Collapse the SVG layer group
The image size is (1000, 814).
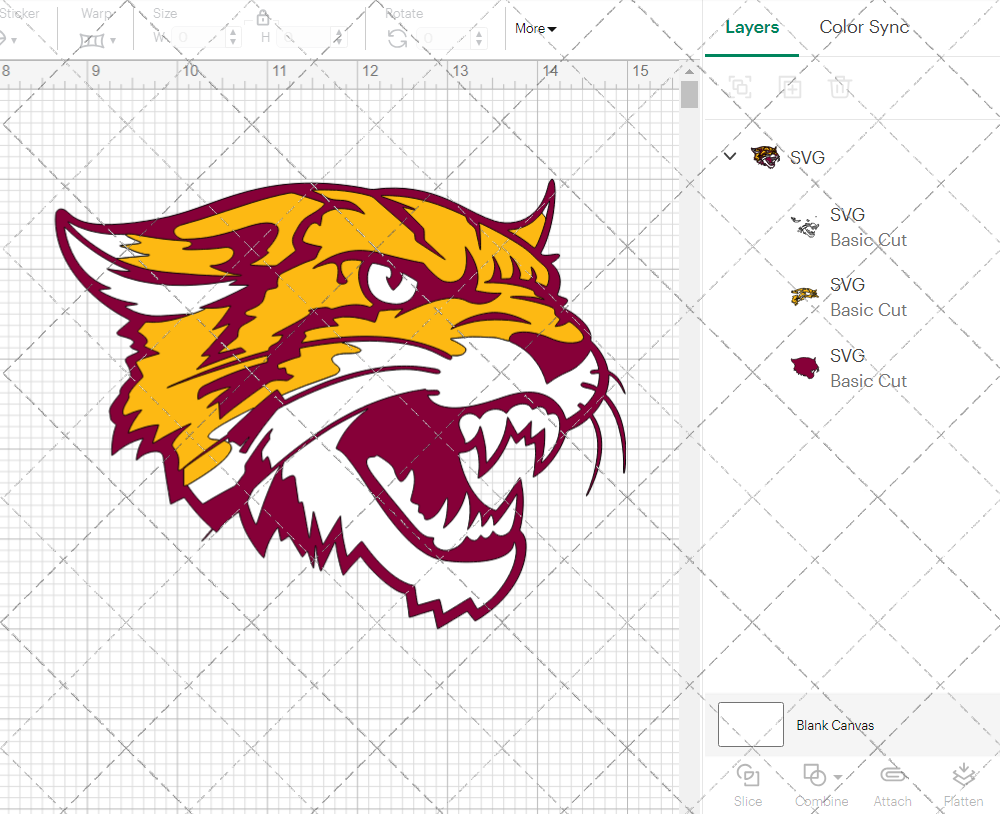[x=729, y=157]
